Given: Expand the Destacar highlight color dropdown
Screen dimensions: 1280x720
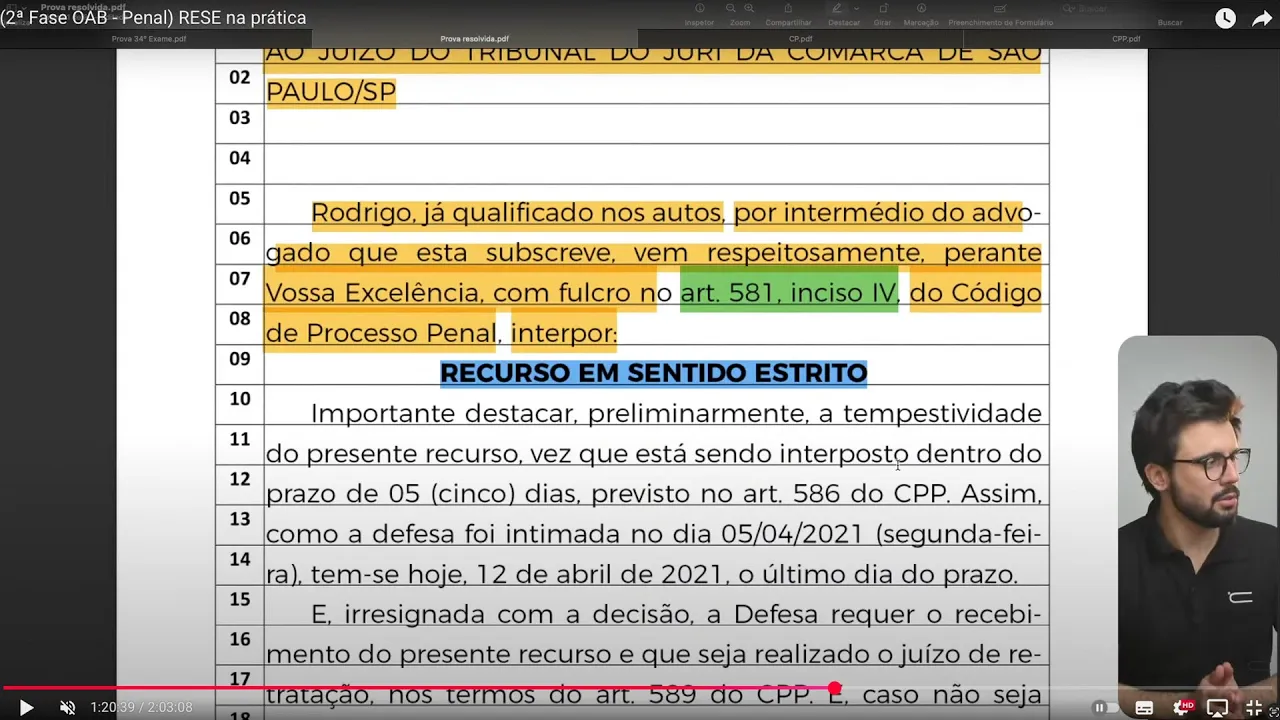Looking at the screenshot, I should click(x=856, y=9).
